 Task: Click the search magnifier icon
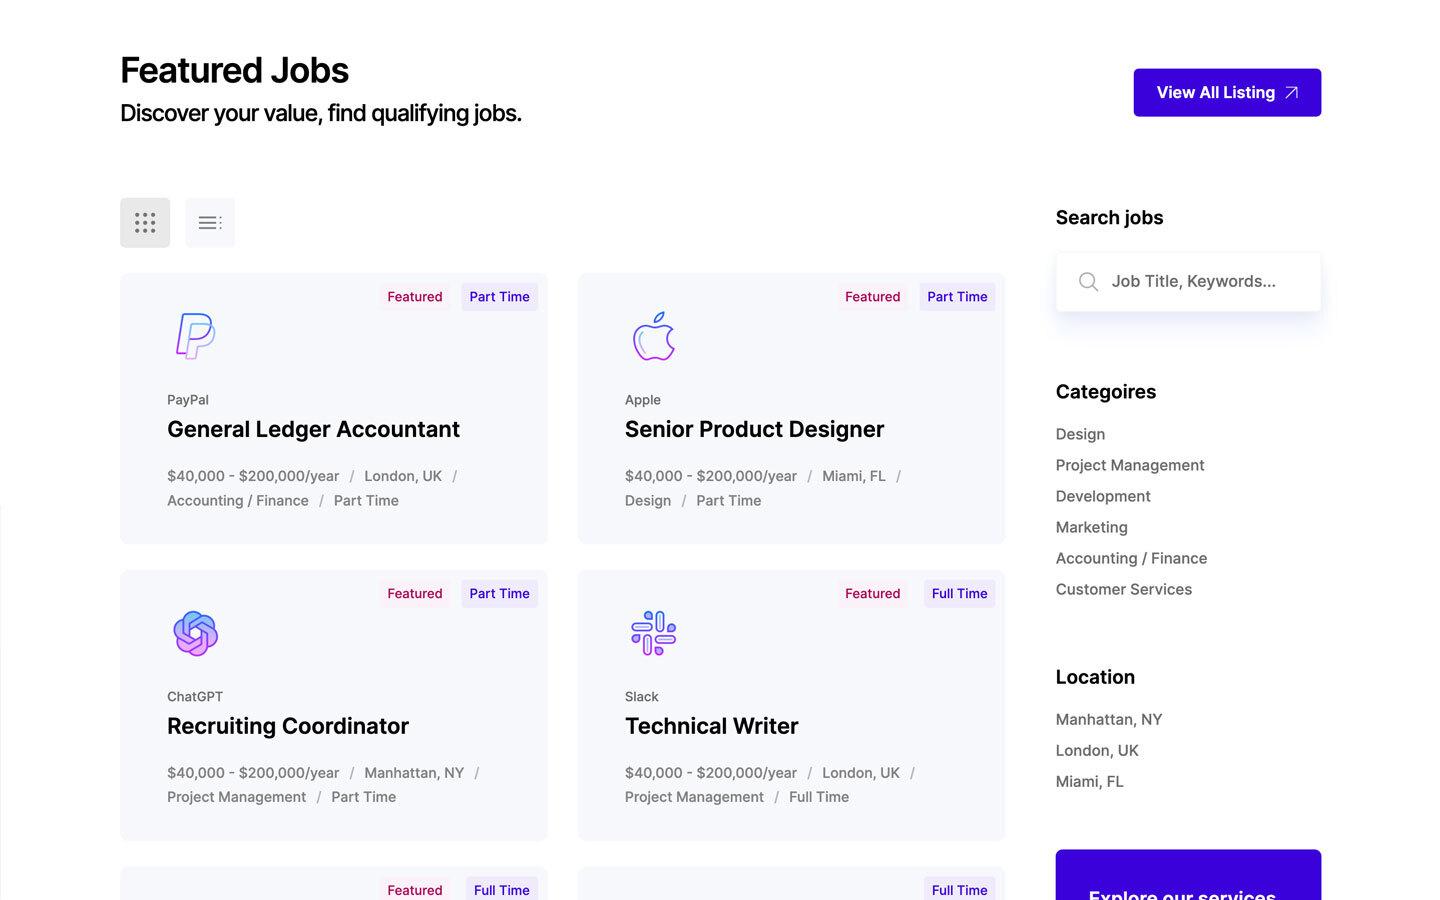[x=1088, y=281]
